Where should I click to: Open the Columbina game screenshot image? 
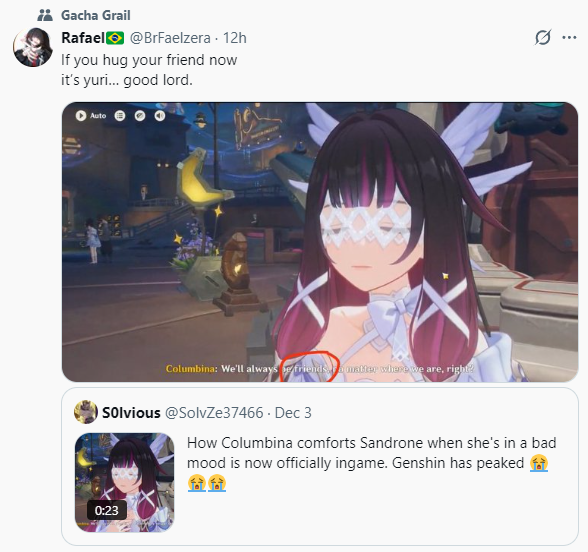pyautogui.click(x=320, y=242)
